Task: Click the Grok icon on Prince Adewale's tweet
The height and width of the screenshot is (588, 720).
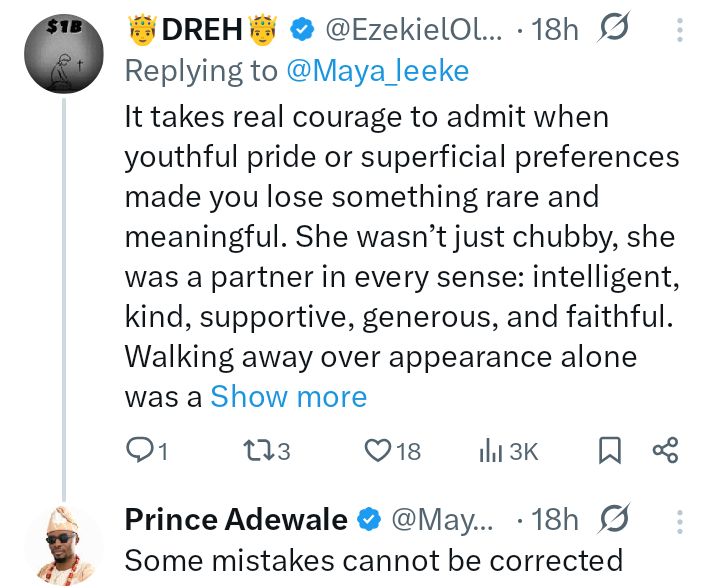Action: (610, 520)
